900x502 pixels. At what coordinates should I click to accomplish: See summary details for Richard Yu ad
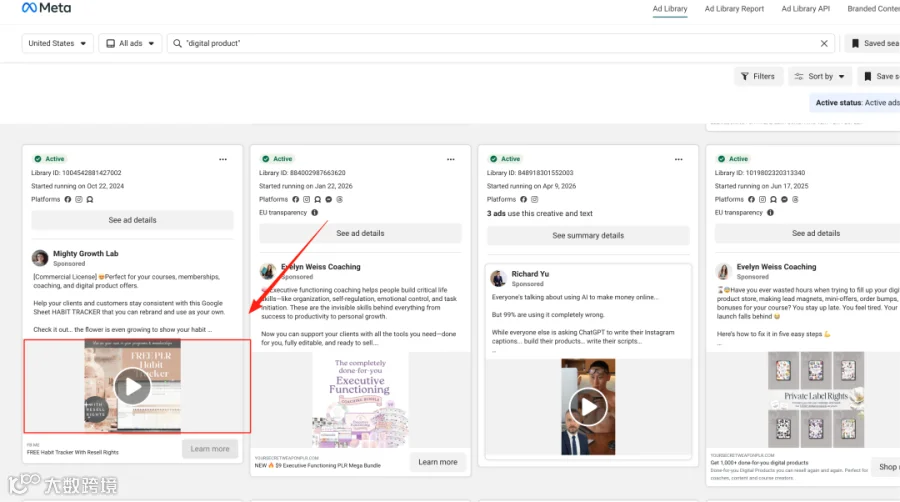point(588,236)
